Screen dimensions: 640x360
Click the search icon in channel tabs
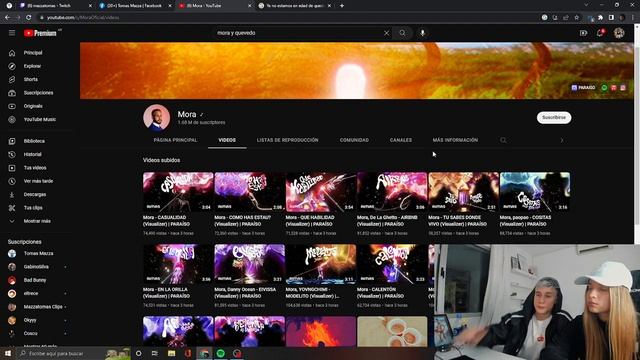pos(503,140)
